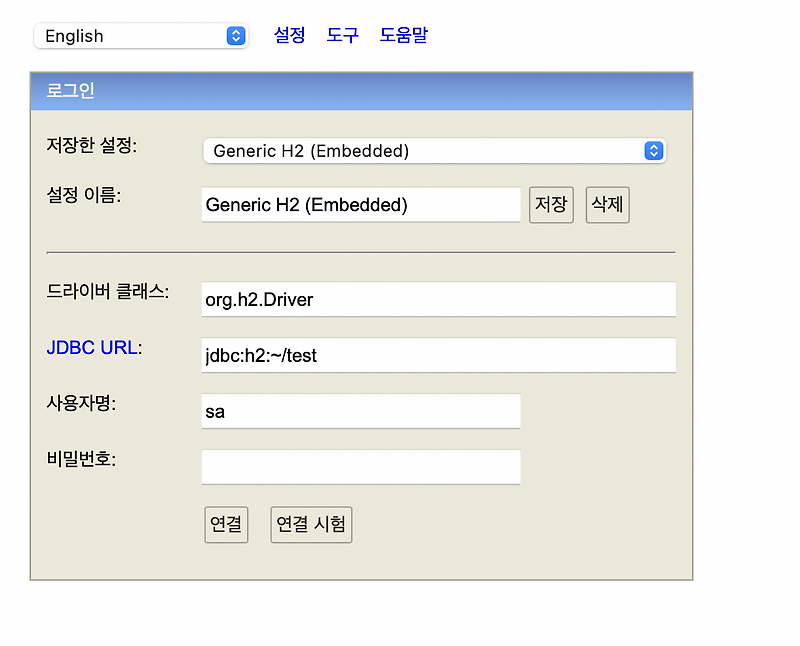Click the setting name input field
The width and height of the screenshot is (800, 646).
(x=360, y=204)
